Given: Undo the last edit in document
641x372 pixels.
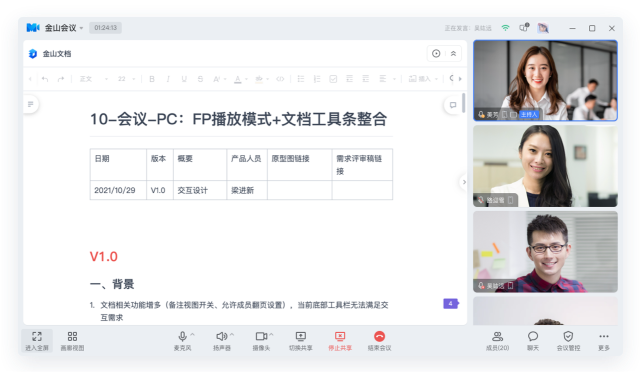Looking at the screenshot, I should (45, 79).
